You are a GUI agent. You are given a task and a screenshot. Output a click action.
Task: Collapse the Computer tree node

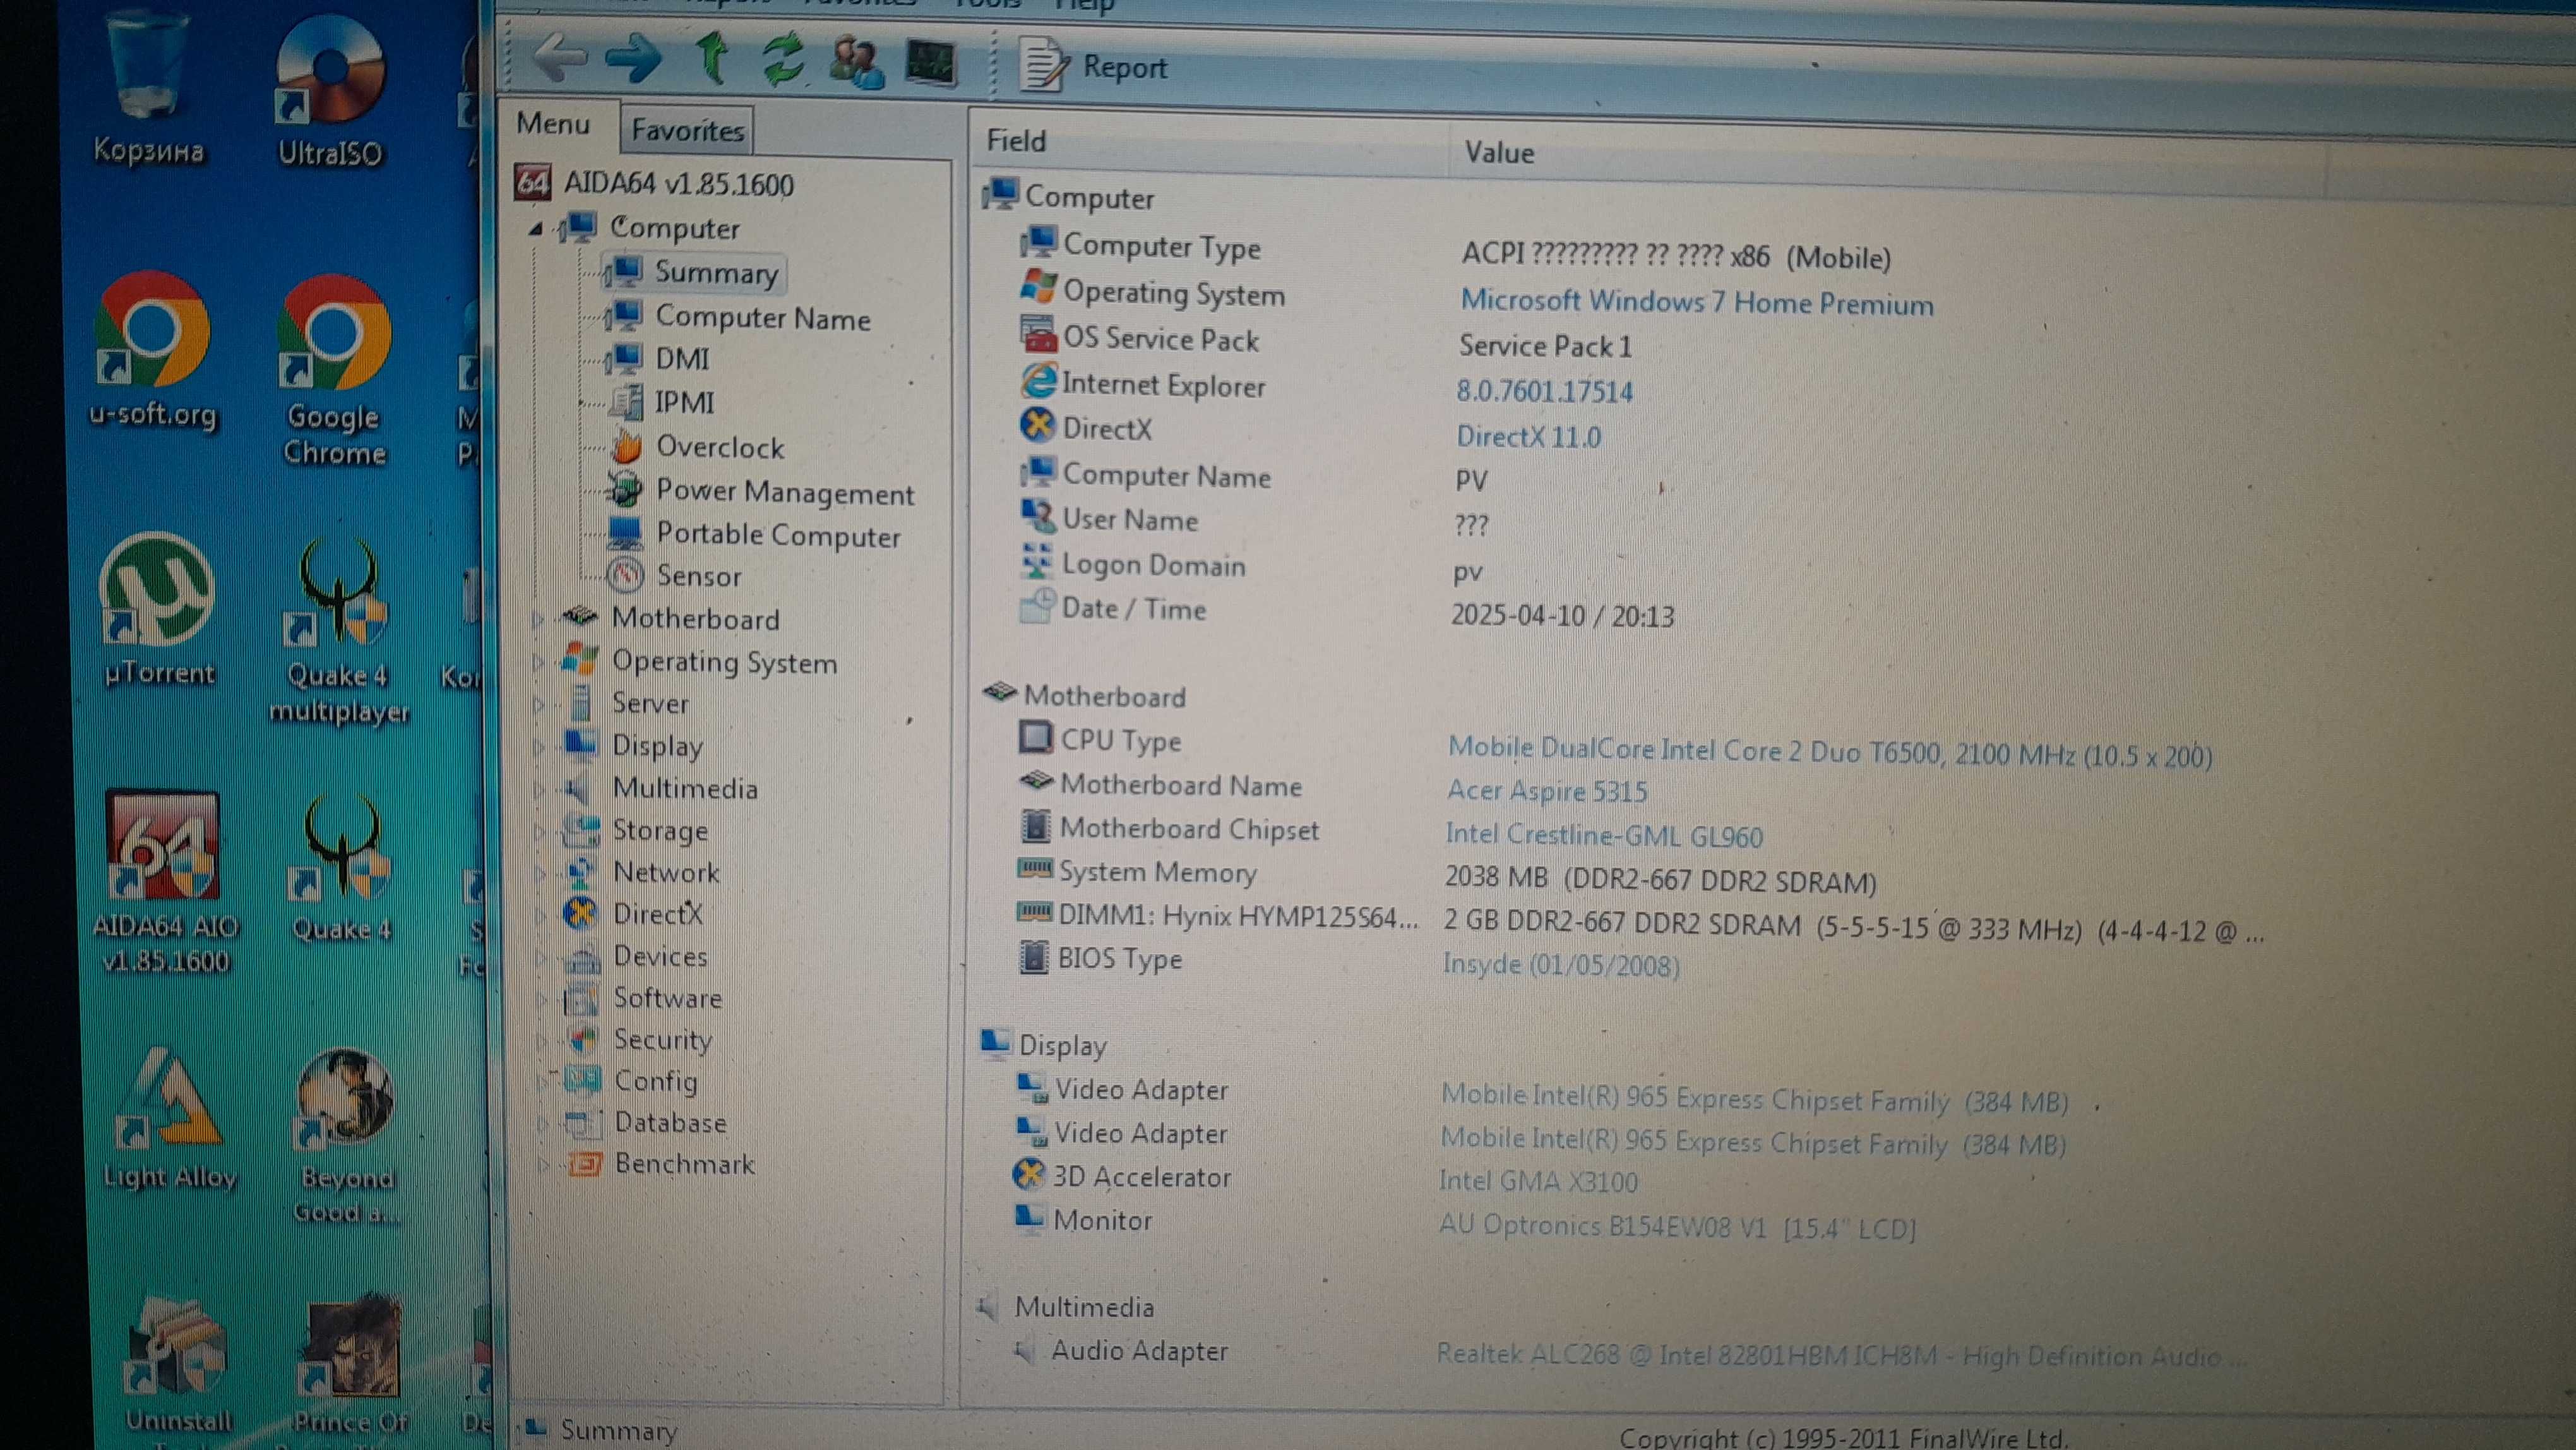click(x=536, y=229)
